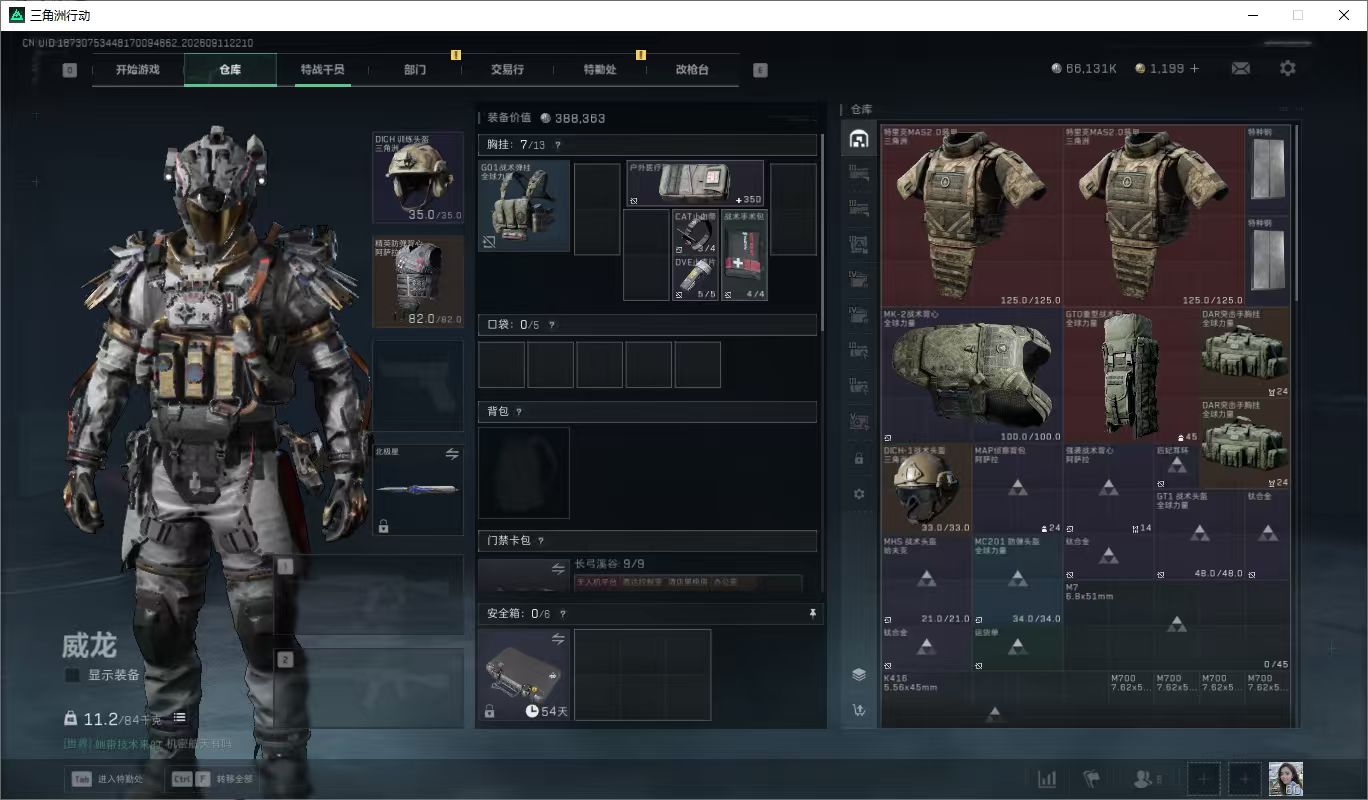Click the player avatar portrait
The height and width of the screenshot is (800, 1368).
coord(1285,779)
